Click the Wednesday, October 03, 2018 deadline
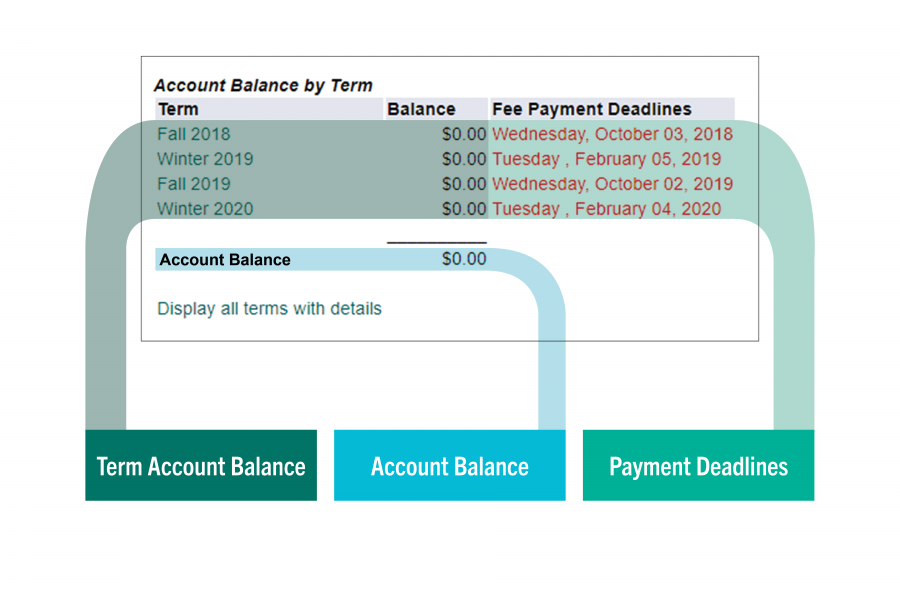Image resolution: width=900 pixels, height=600 pixels. pyautogui.click(x=612, y=134)
